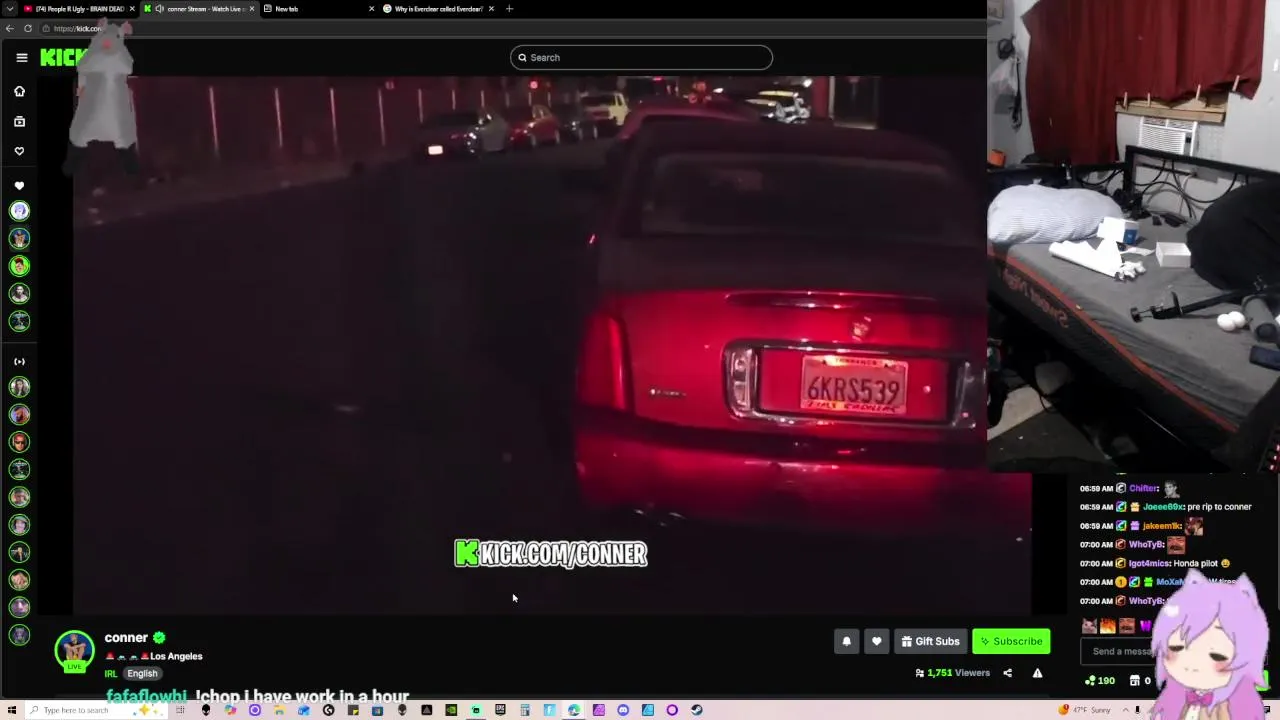Expand the sidebar recommended section arrows
Viewport: 1280px width, 720px height.
click(19, 362)
